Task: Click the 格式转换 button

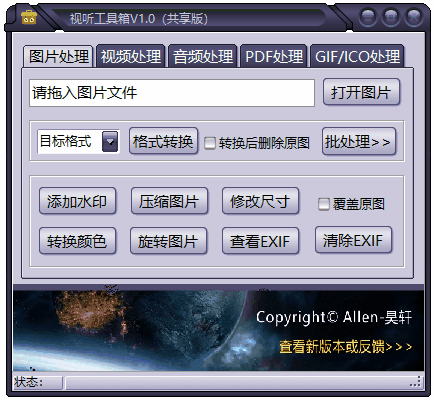Action: 163,141
